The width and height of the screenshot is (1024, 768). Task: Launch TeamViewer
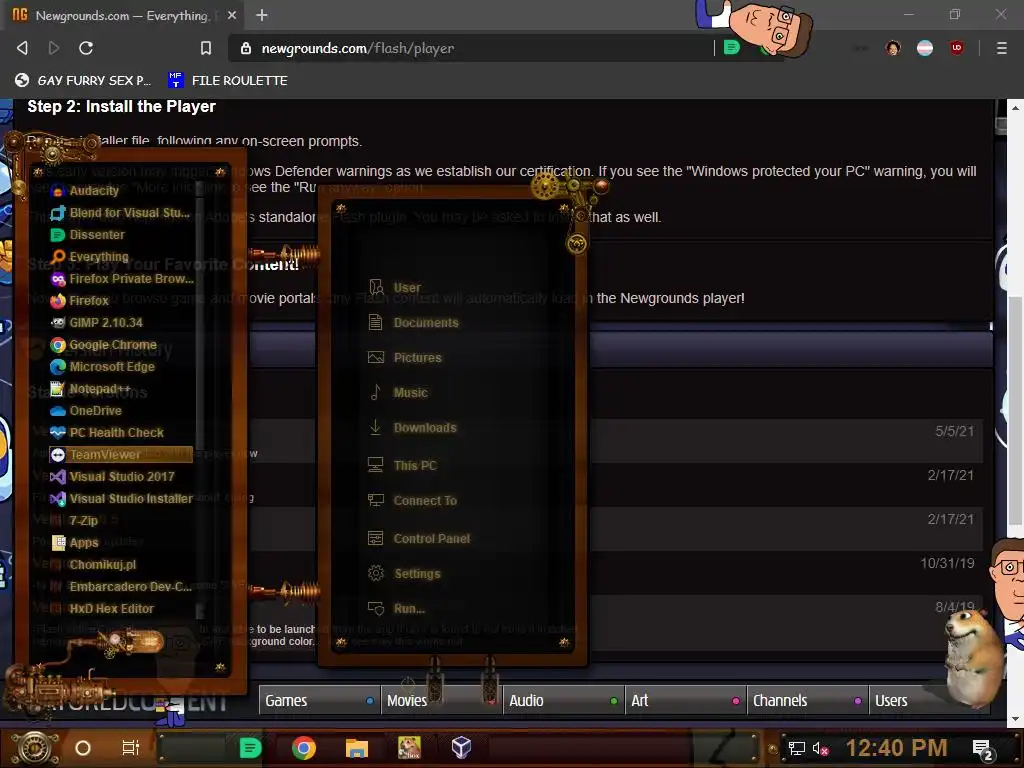121,455
